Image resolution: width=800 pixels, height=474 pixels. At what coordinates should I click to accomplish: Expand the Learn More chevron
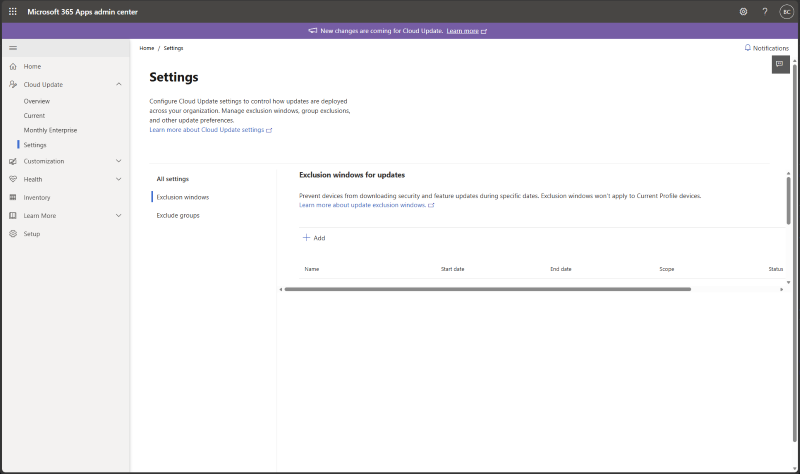coord(119,215)
